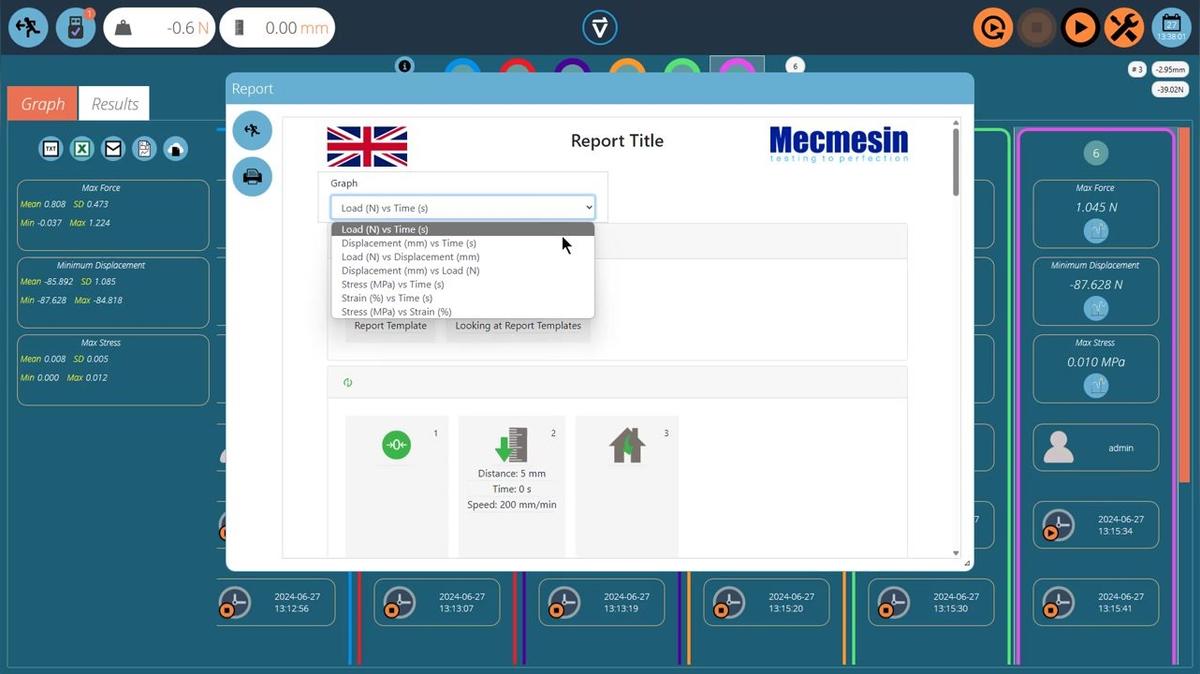This screenshot has width=1200, height=674.
Task: Click the load readout showing -0.6 N
Action: pyautogui.click(x=157, y=28)
